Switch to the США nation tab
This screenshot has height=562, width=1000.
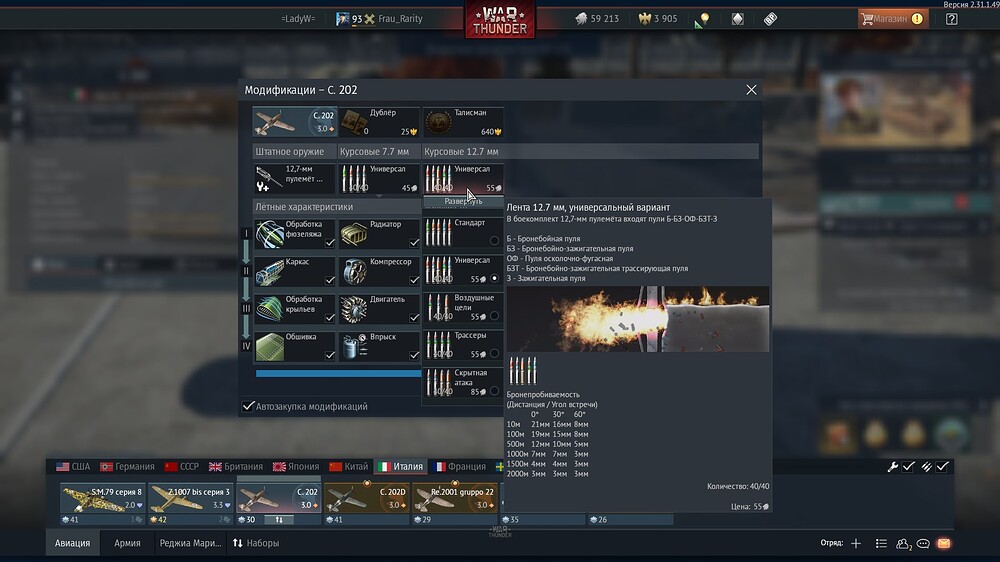click(x=73, y=466)
